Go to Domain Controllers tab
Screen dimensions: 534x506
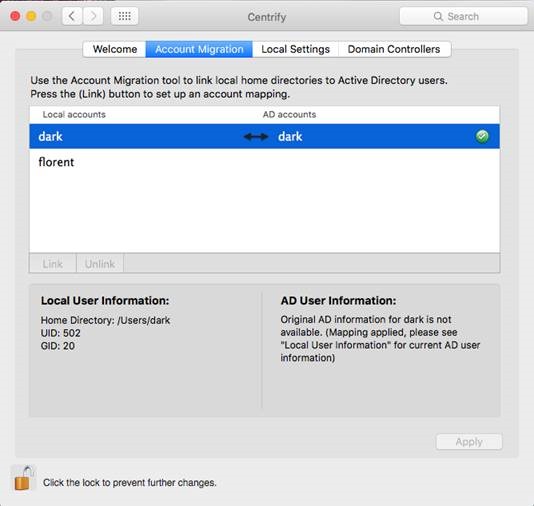click(x=394, y=49)
